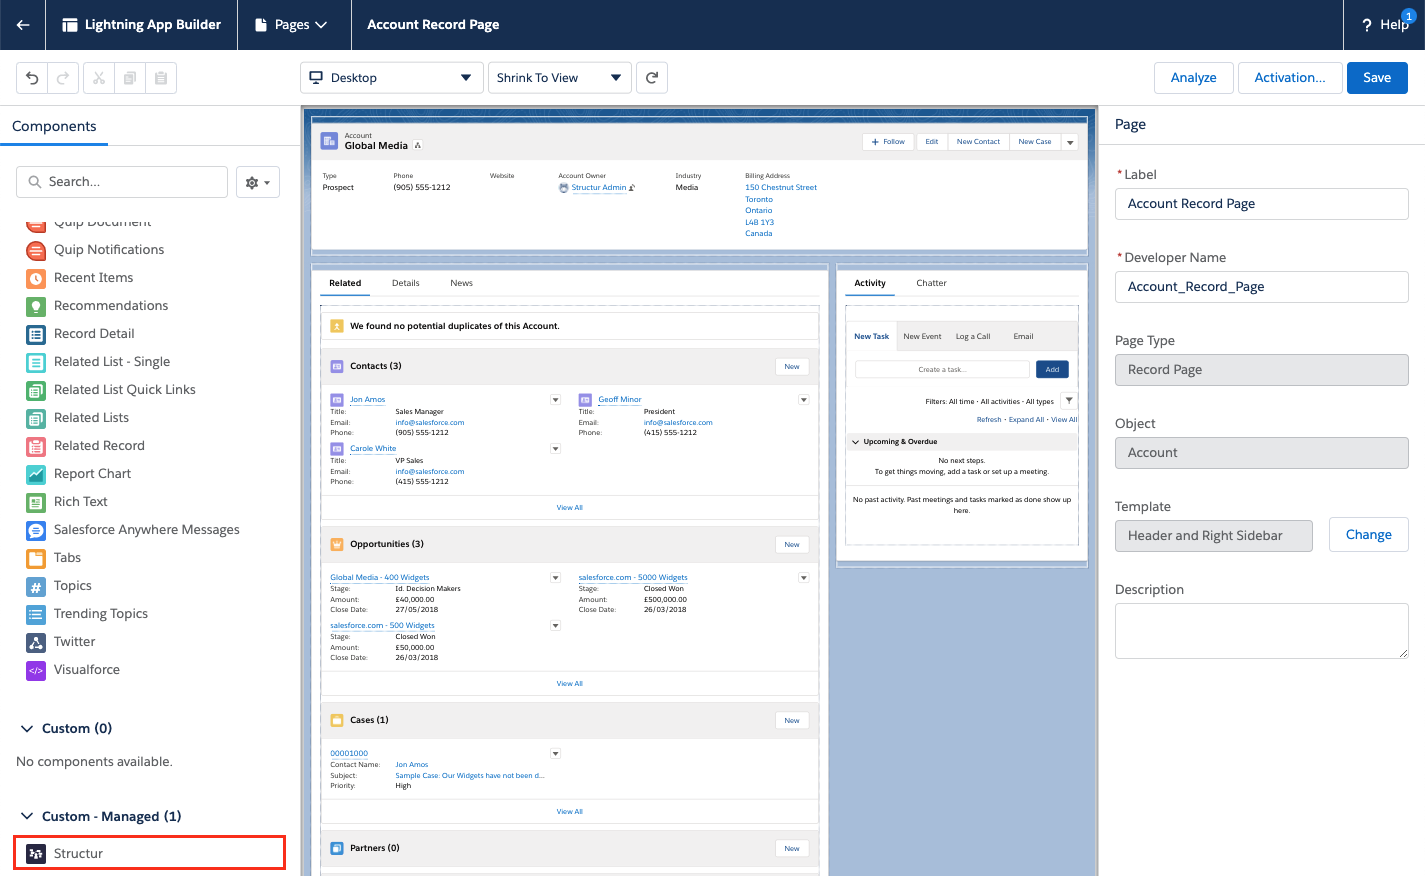This screenshot has height=876, width=1425.
Task: Click the refresh canvas icon
Action: (652, 78)
